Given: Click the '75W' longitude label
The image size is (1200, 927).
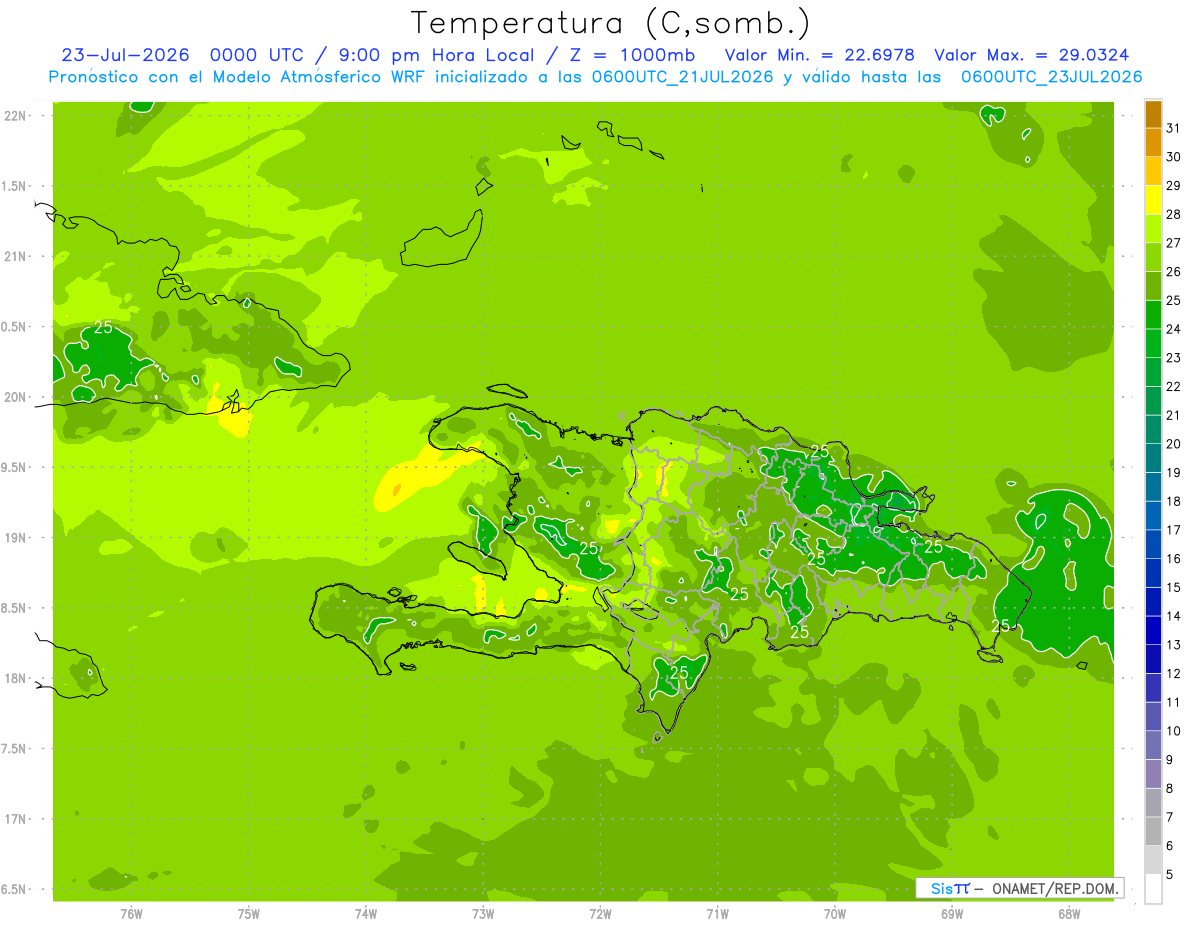Looking at the screenshot, I should click(x=248, y=913).
